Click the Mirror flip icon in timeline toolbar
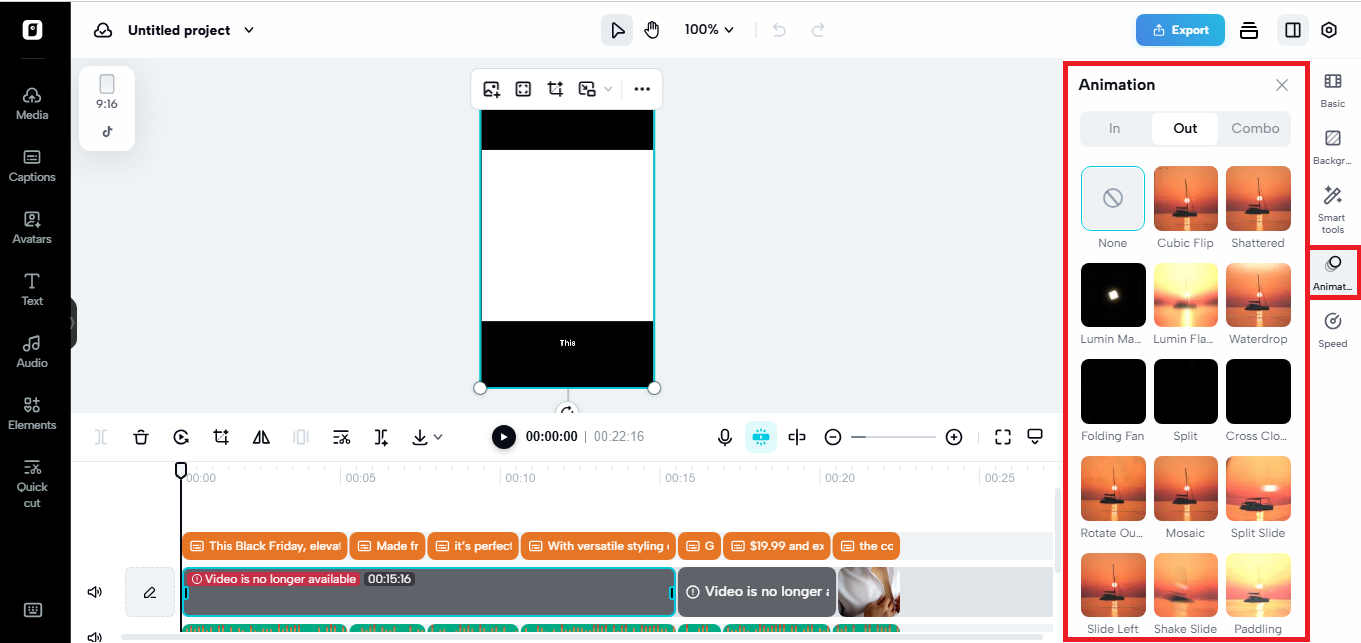This screenshot has width=1361, height=643. 261,437
